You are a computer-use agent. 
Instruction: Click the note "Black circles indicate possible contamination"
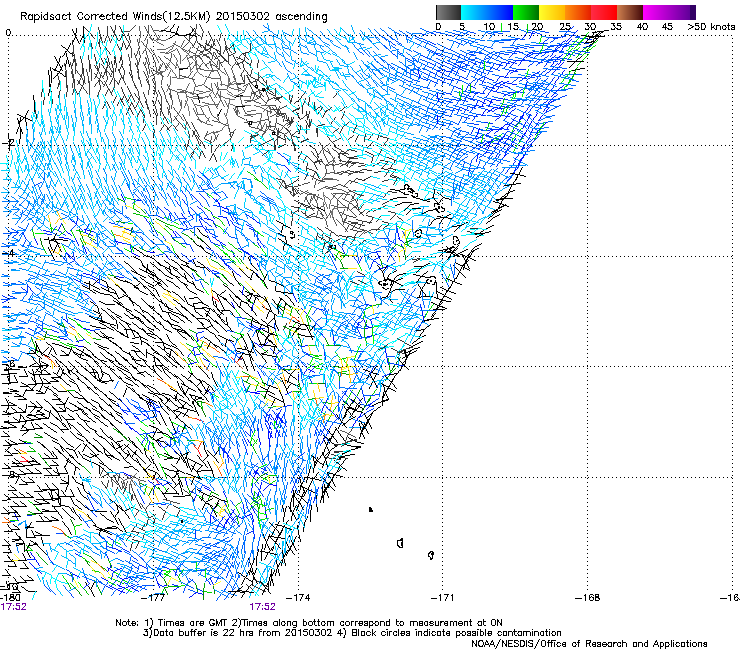click(456, 633)
